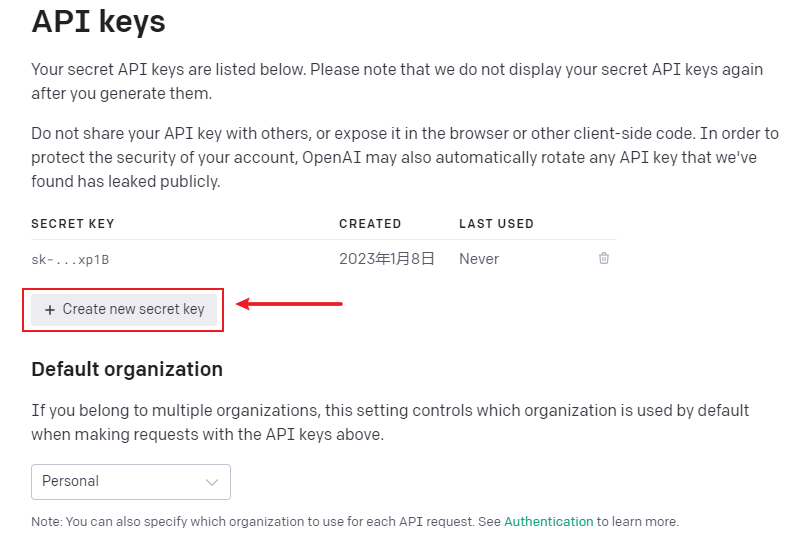The width and height of the screenshot is (797, 539).
Task: Click the 2023年1月8日 created date
Action: coord(387,259)
